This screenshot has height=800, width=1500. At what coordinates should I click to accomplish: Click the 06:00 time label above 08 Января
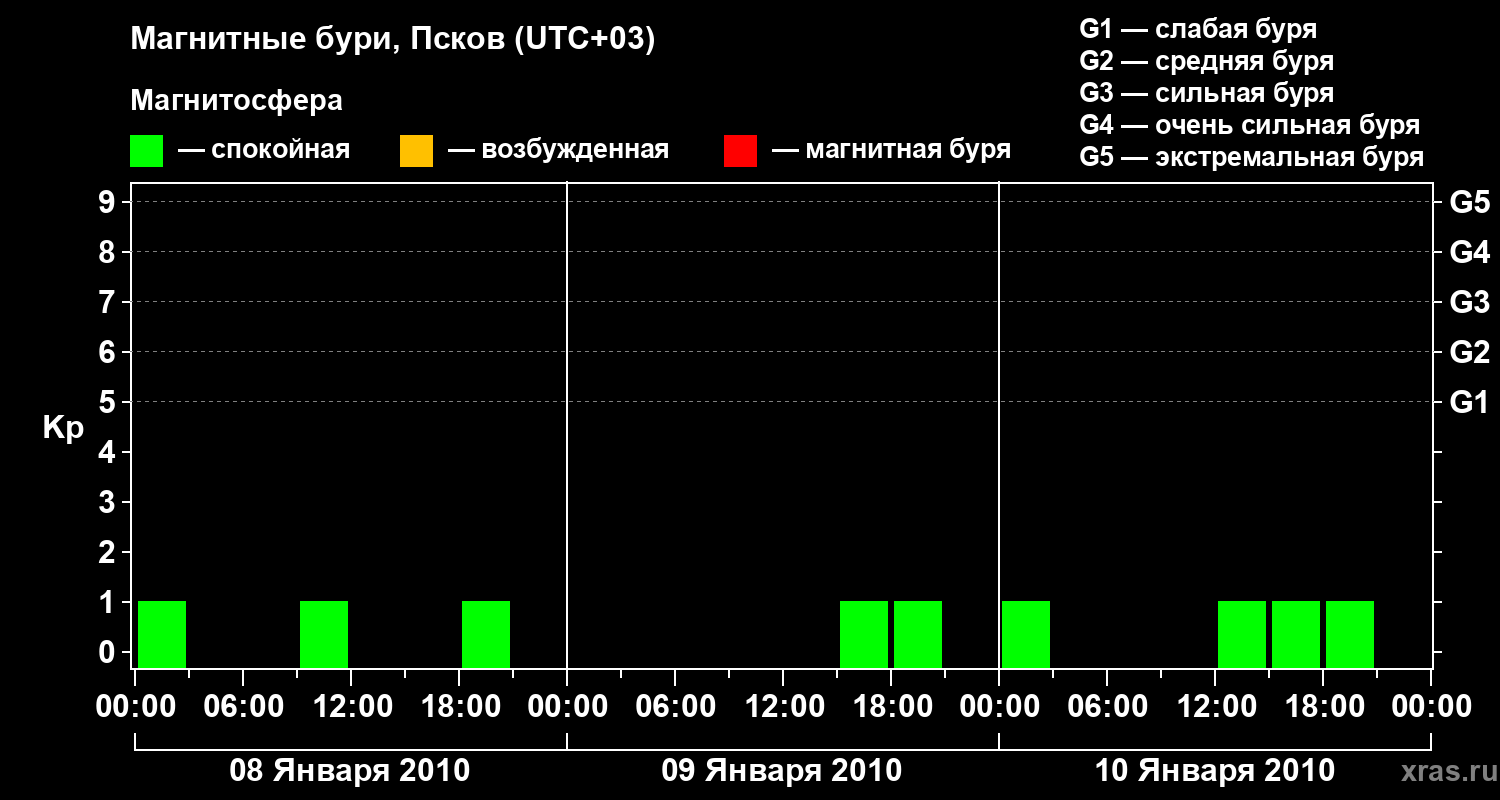pyautogui.click(x=243, y=707)
